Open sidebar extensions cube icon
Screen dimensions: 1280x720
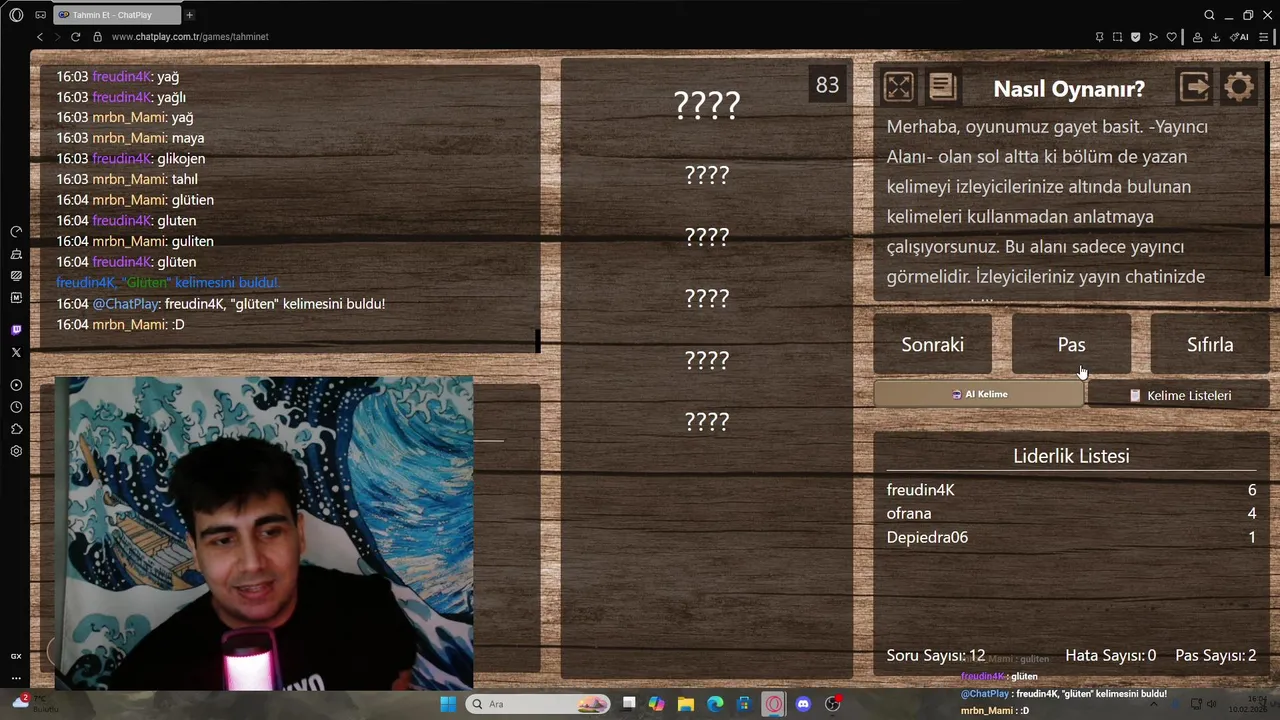click(16, 429)
